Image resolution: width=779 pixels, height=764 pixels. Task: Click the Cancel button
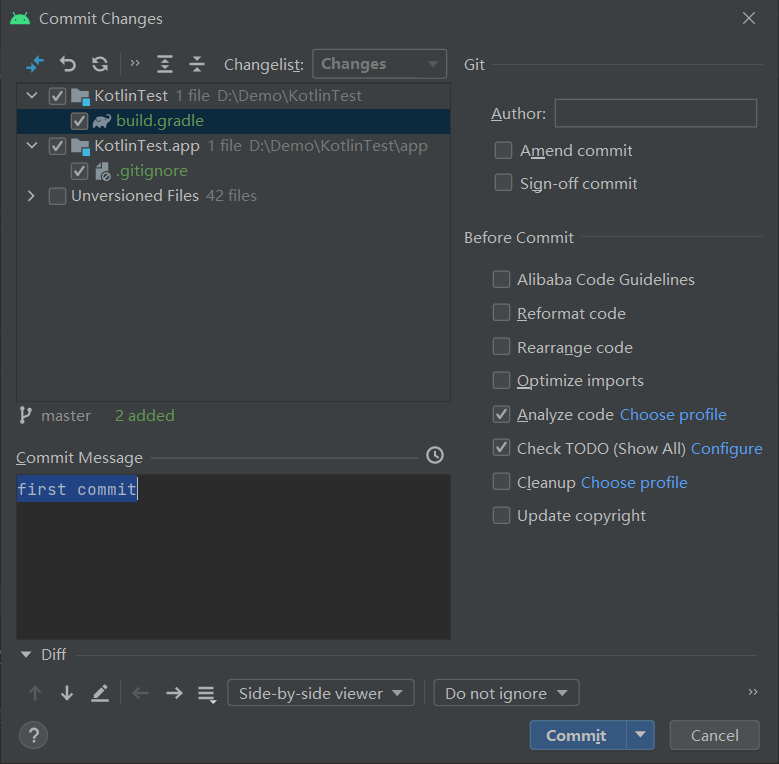[x=714, y=735]
